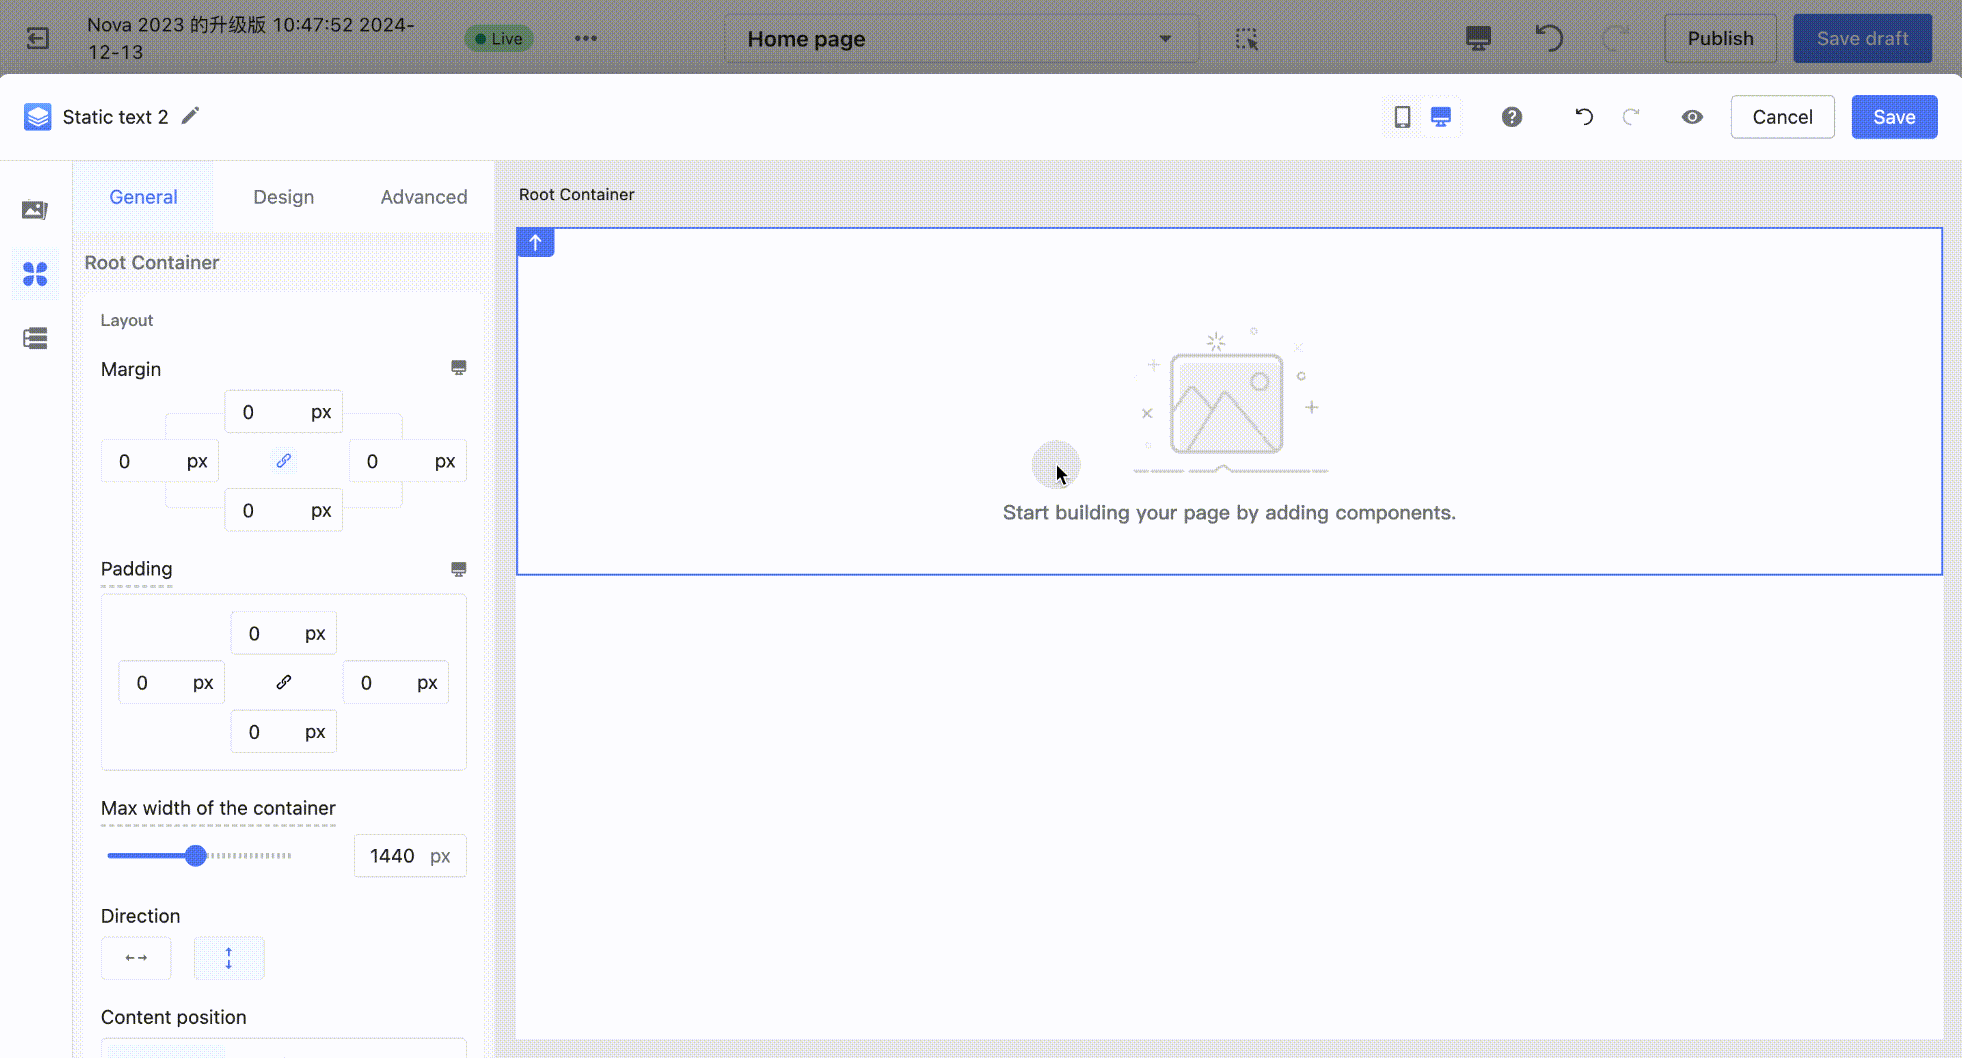Set direction to vertical
This screenshot has height=1058, width=1962.
click(x=229, y=958)
